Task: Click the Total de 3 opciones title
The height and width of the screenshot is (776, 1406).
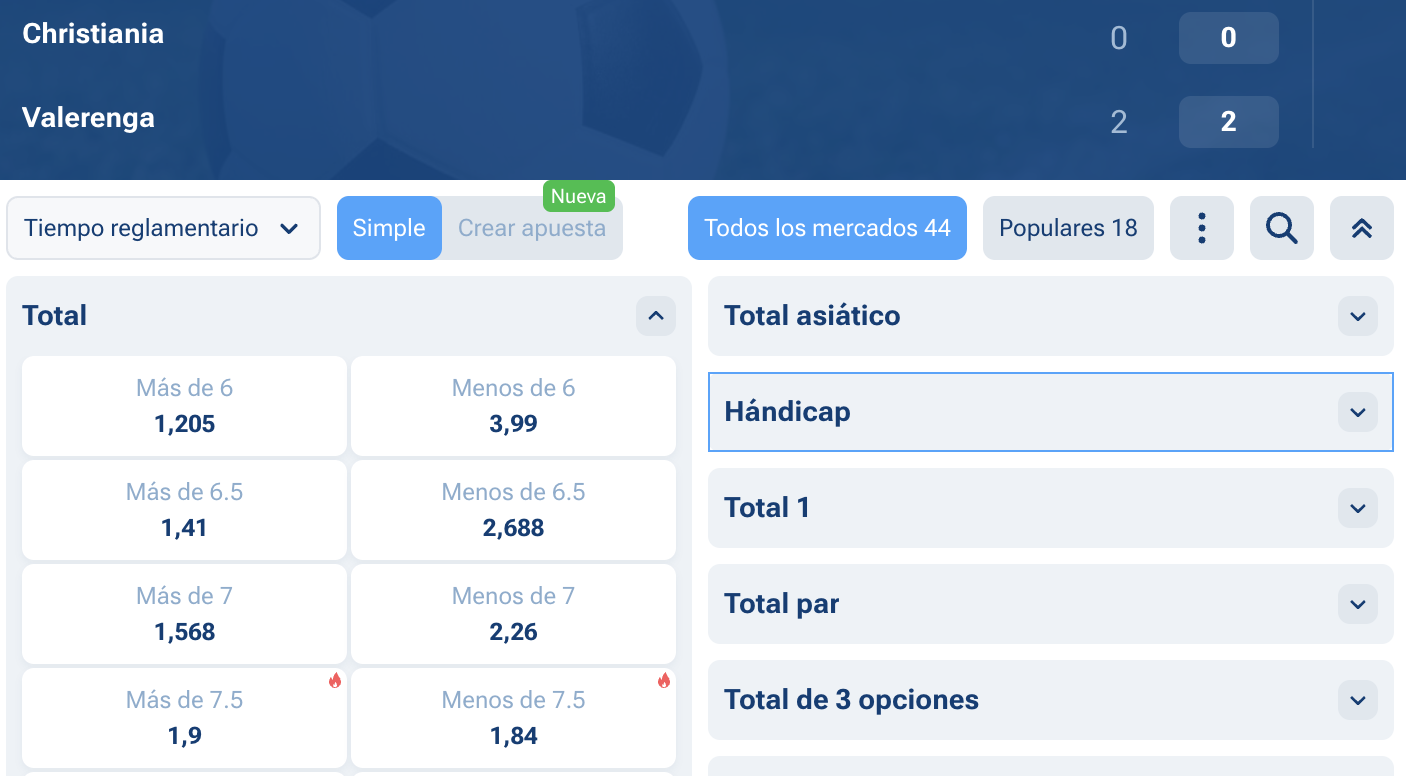Action: click(x=851, y=700)
